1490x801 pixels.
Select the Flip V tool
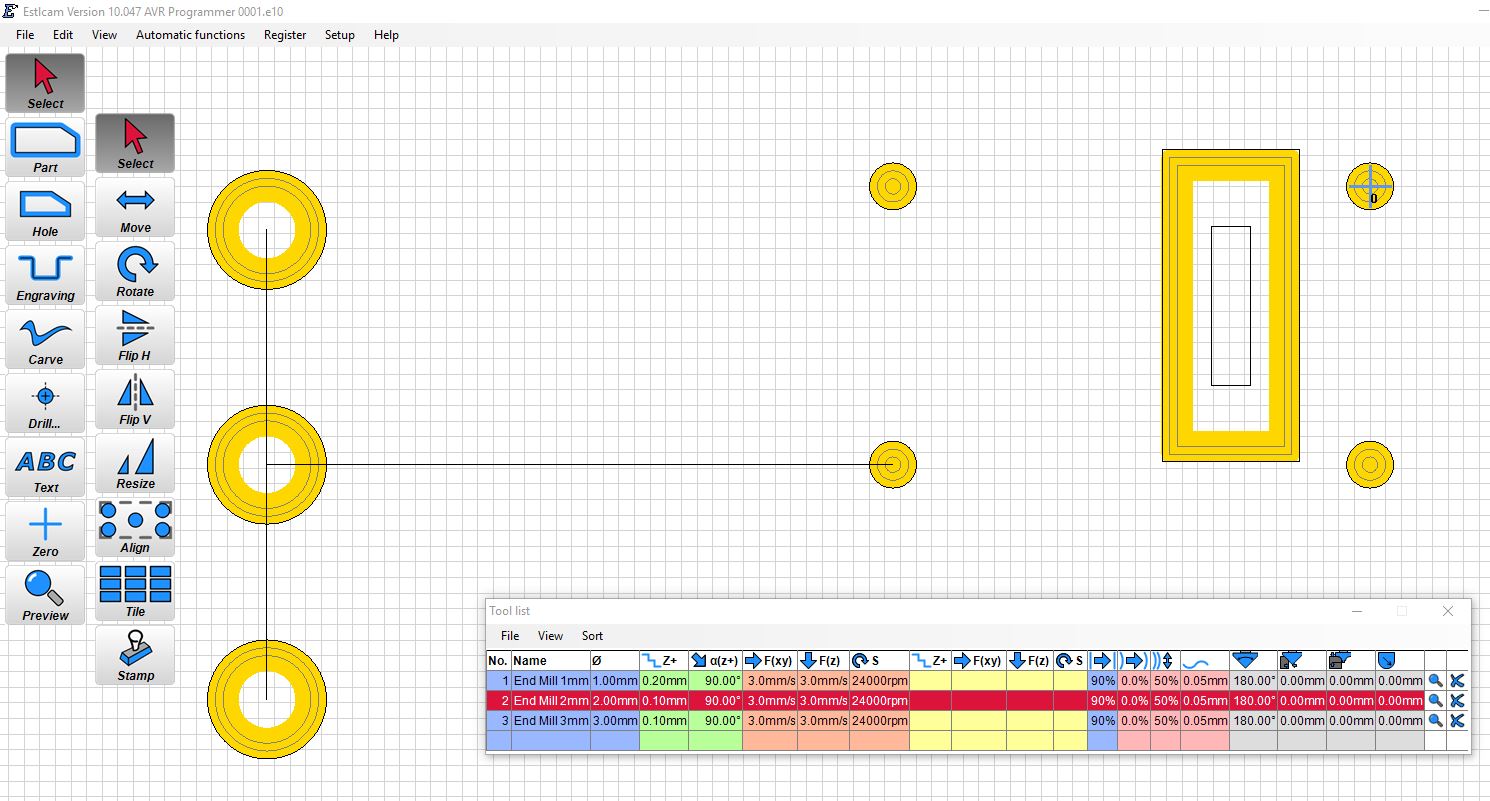click(x=135, y=399)
